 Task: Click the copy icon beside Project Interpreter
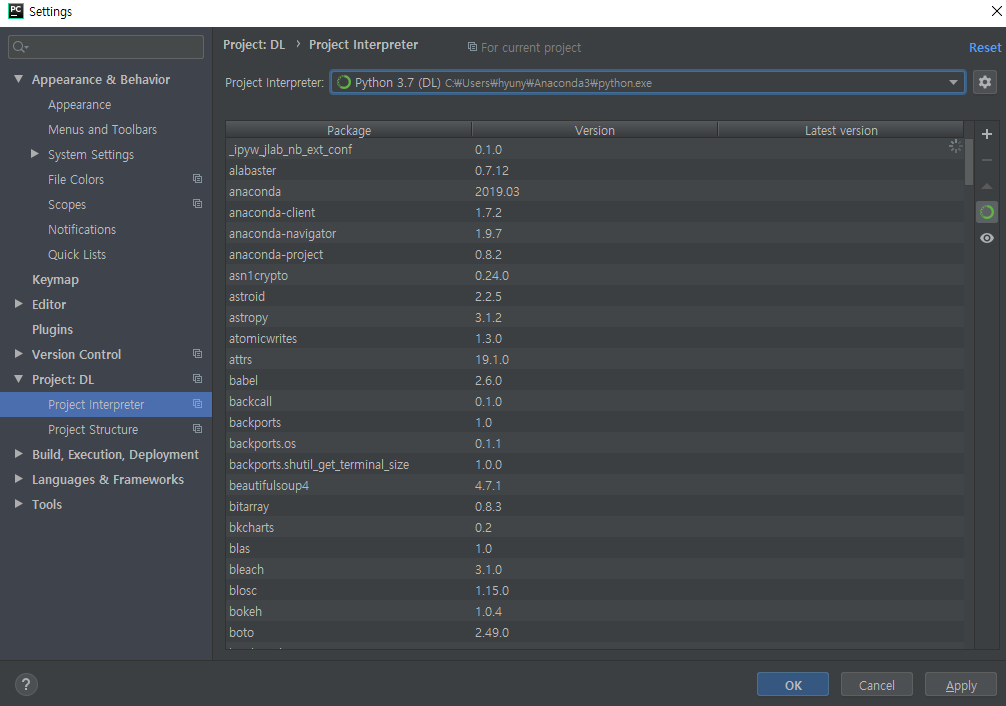click(x=198, y=404)
